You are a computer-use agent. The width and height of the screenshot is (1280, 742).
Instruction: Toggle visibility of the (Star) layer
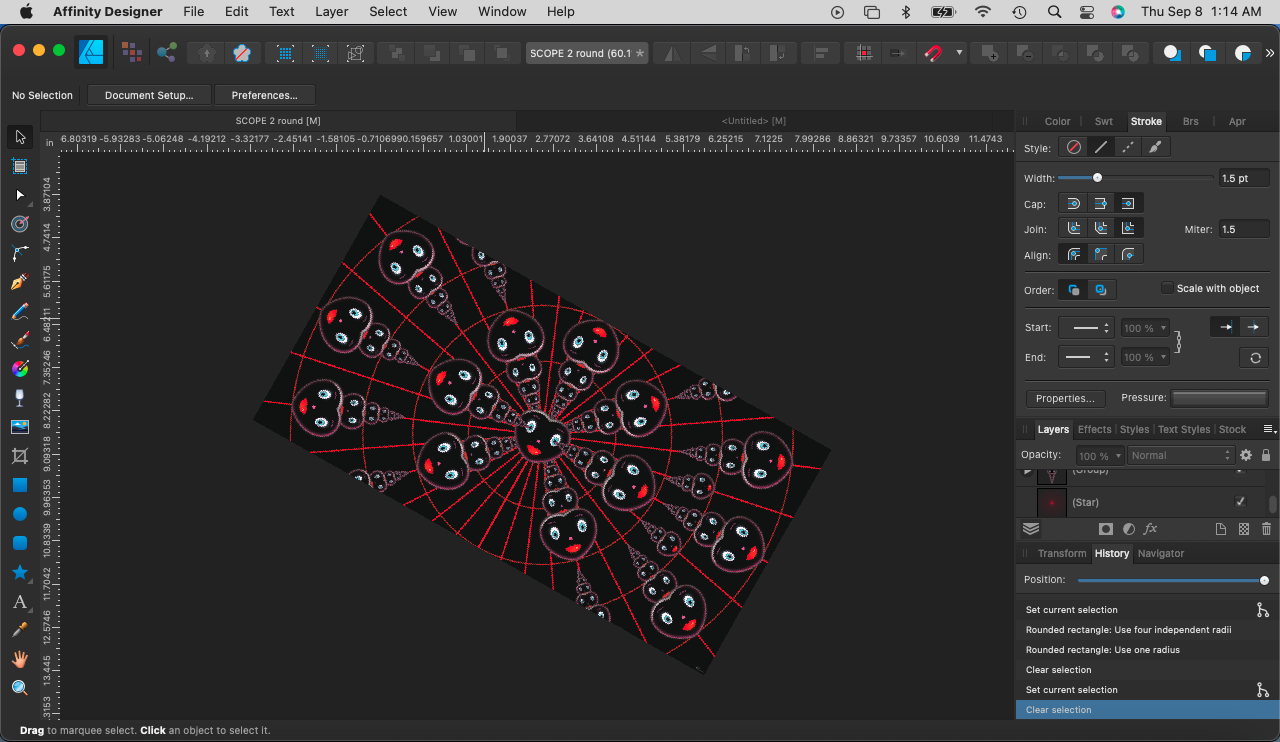[1241, 502]
